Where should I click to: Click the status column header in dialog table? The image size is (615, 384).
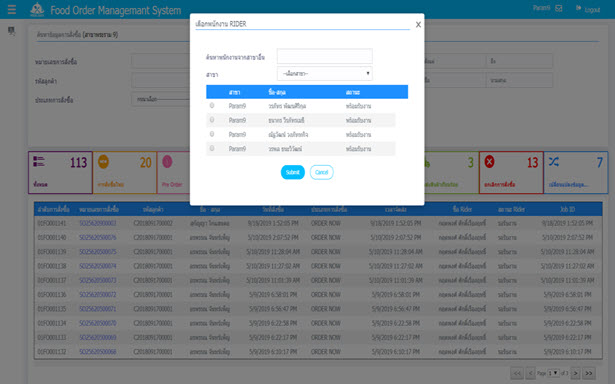353,92
